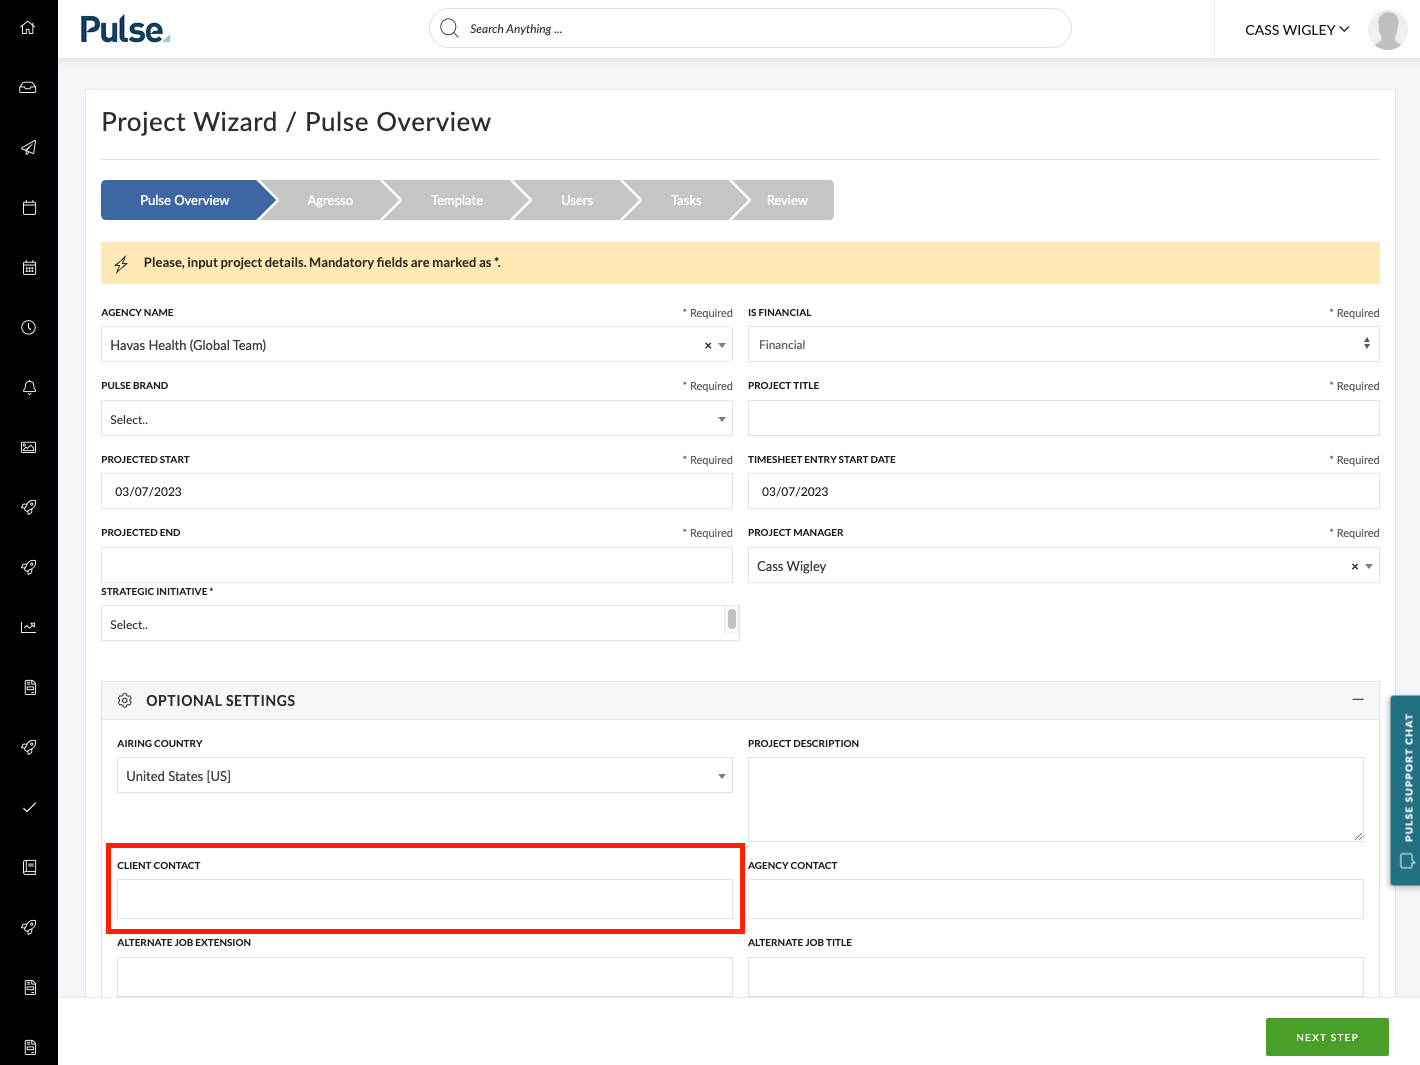Click the Timesheet Entry Start Date field
This screenshot has width=1420, height=1065.
[1063, 491]
